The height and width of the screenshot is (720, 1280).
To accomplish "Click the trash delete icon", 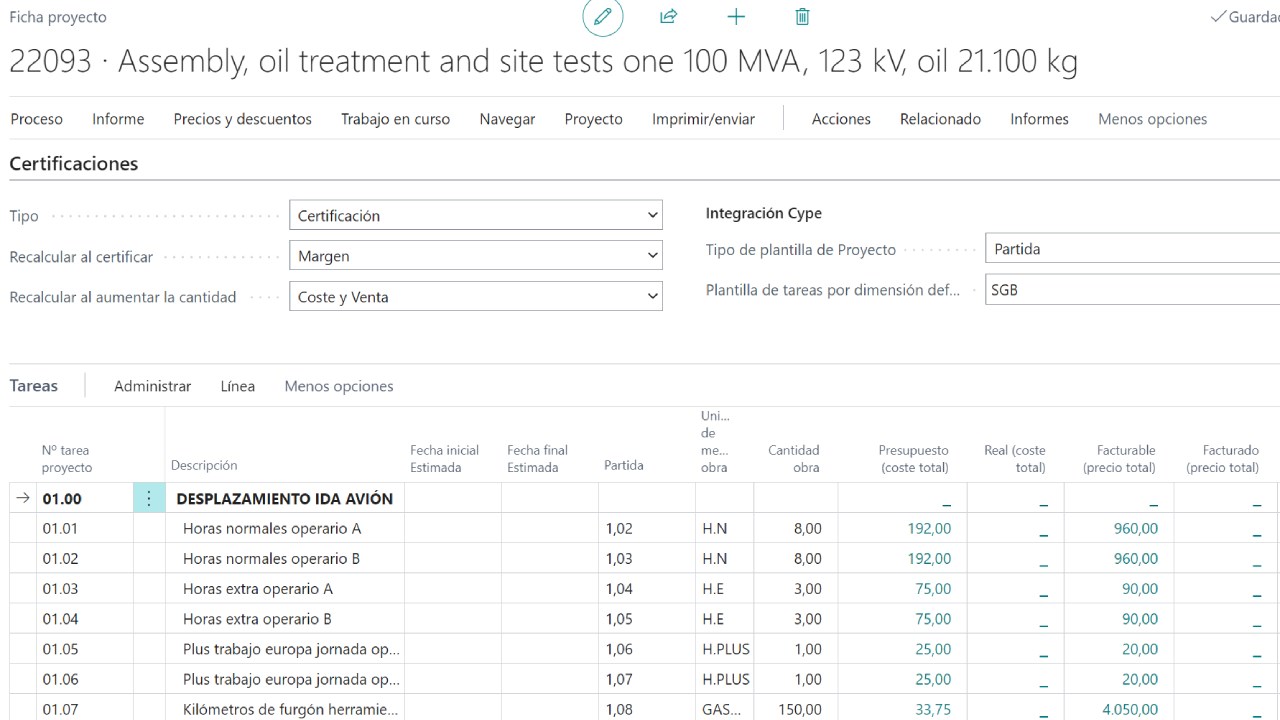I will point(802,17).
